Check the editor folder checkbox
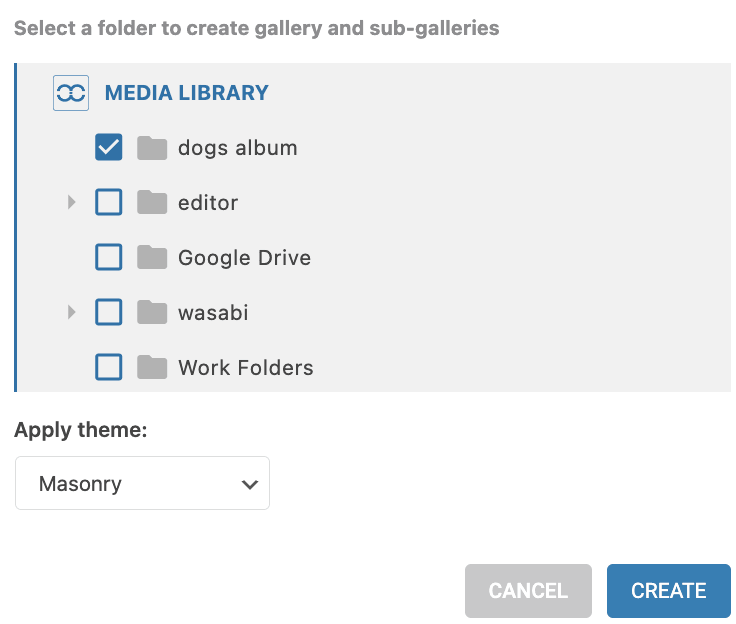Viewport: 736px width, 624px height. tap(109, 203)
